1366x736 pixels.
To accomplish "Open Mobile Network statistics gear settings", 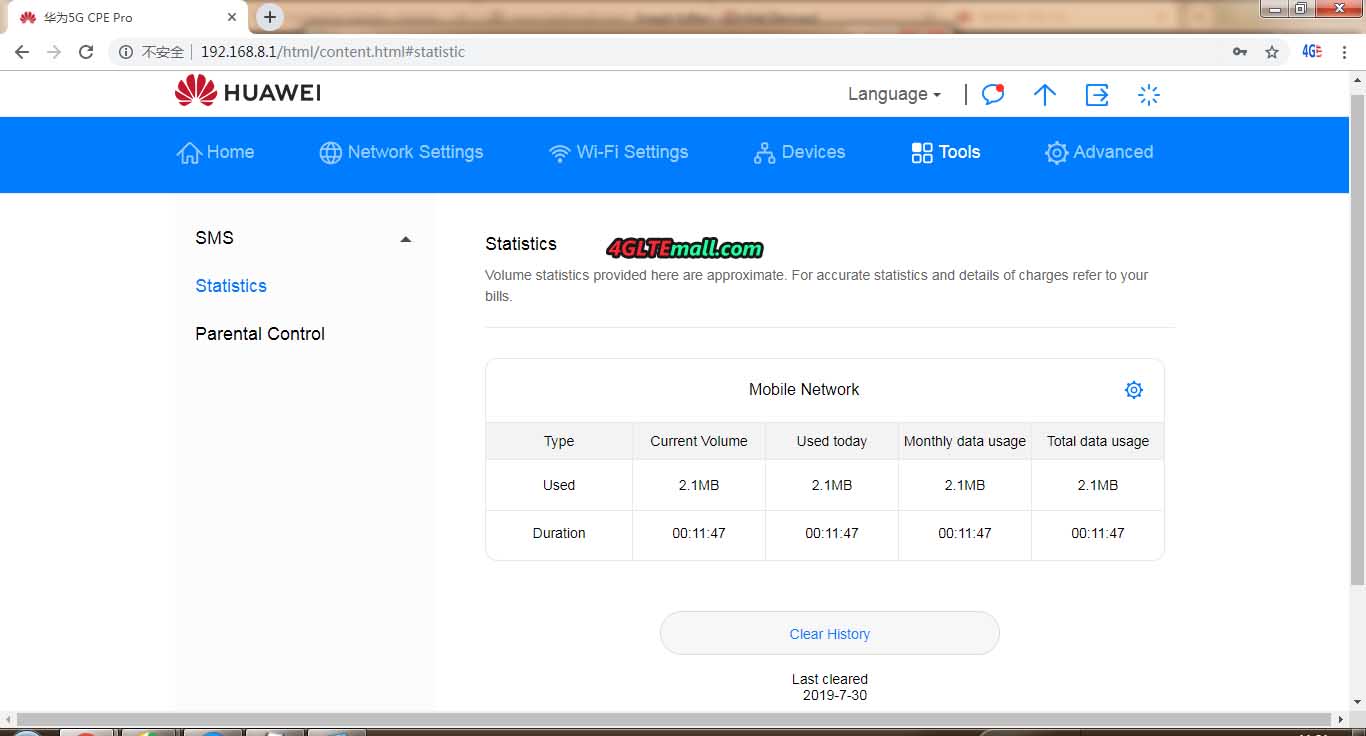I will pyautogui.click(x=1133, y=390).
